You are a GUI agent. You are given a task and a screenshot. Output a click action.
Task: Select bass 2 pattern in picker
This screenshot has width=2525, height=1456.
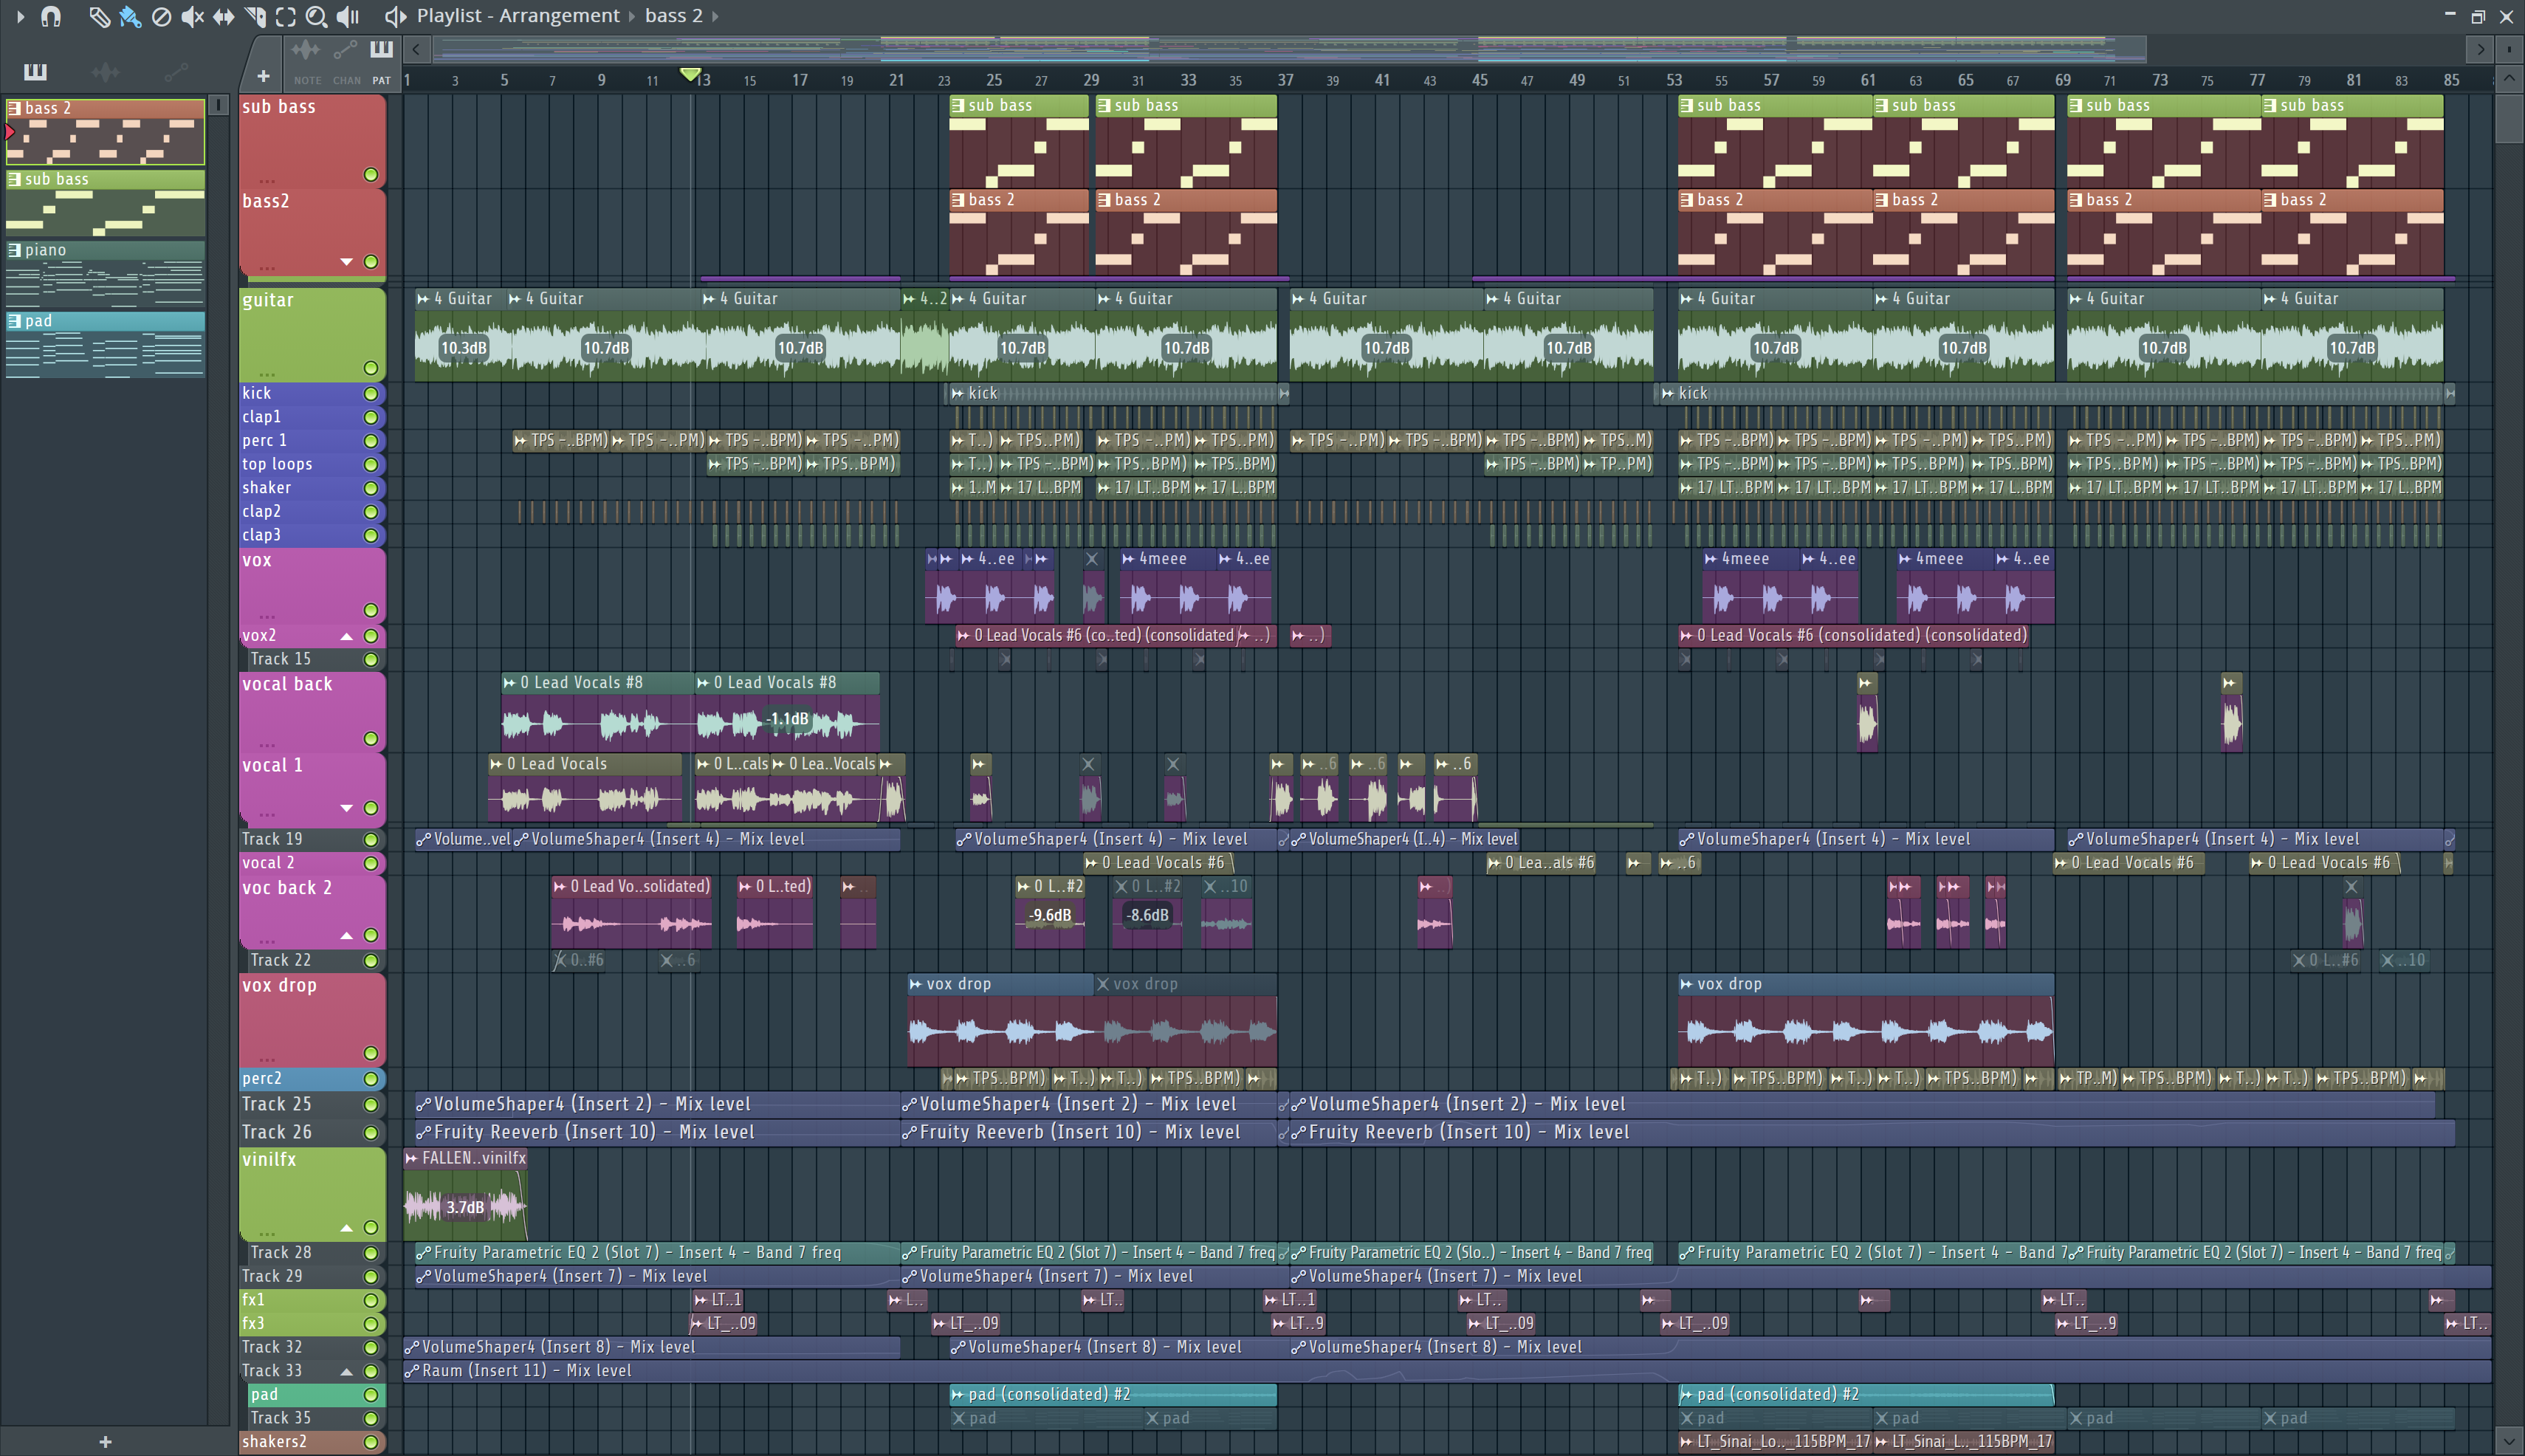click(x=105, y=131)
